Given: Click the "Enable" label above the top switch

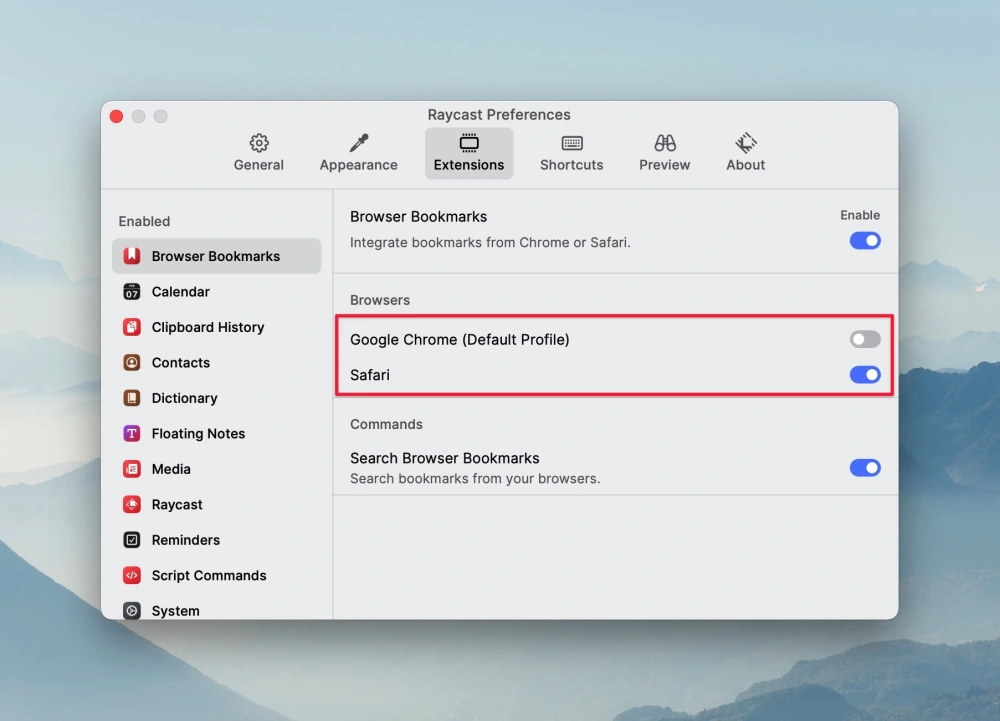Looking at the screenshot, I should 860,215.
